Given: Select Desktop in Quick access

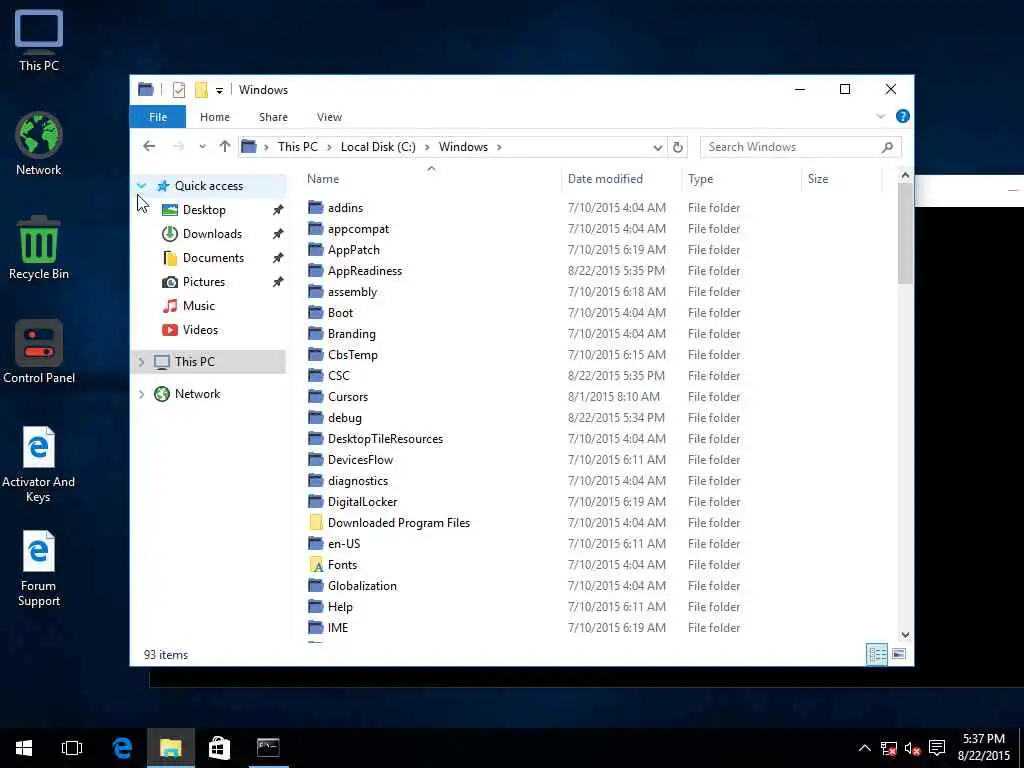Looking at the screenshot, I should tap(204, 210).
